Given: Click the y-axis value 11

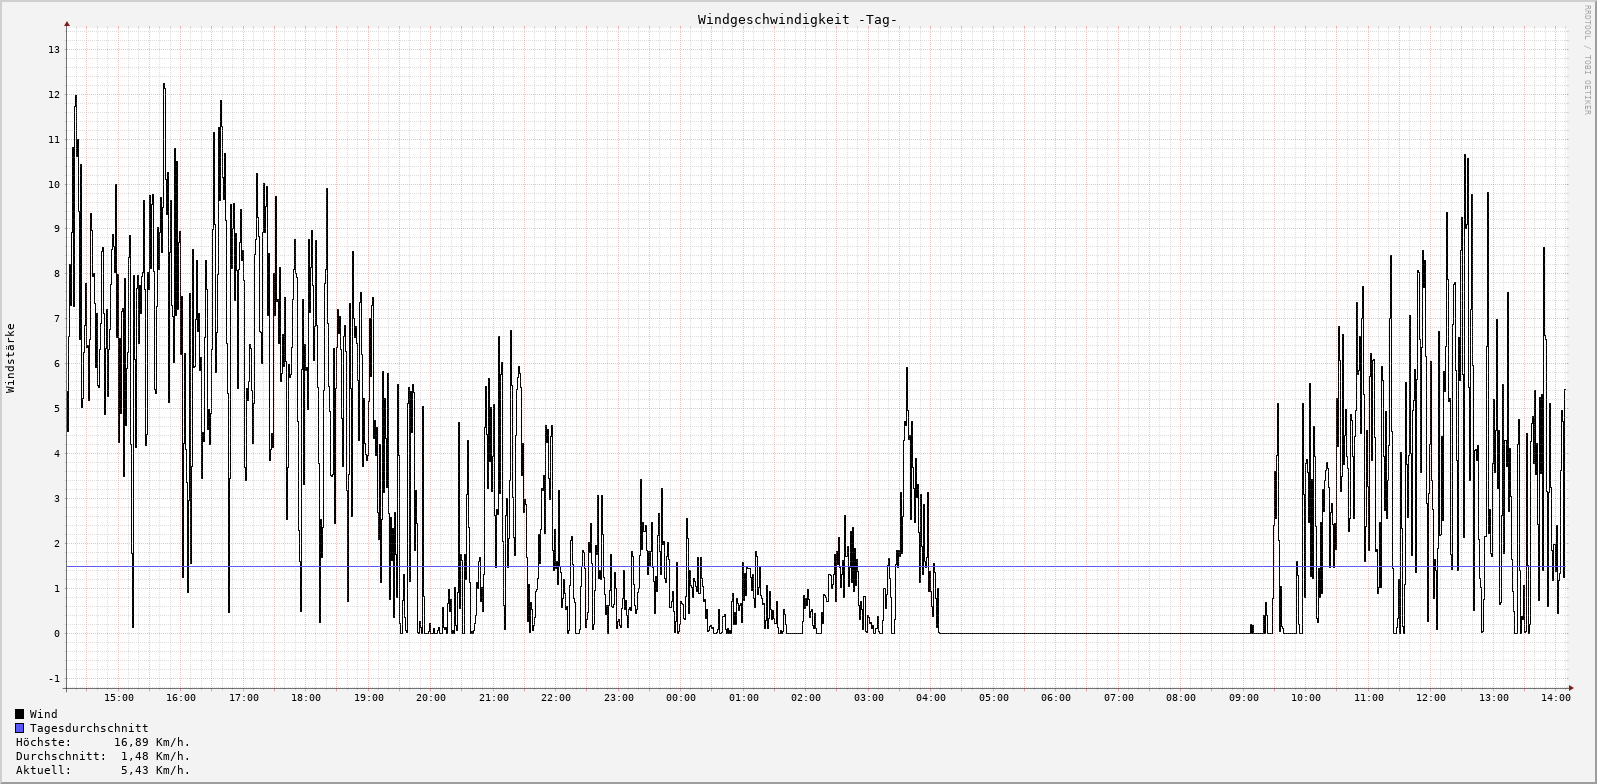Looking at the screenshot, I should click(x=54, y=140).
